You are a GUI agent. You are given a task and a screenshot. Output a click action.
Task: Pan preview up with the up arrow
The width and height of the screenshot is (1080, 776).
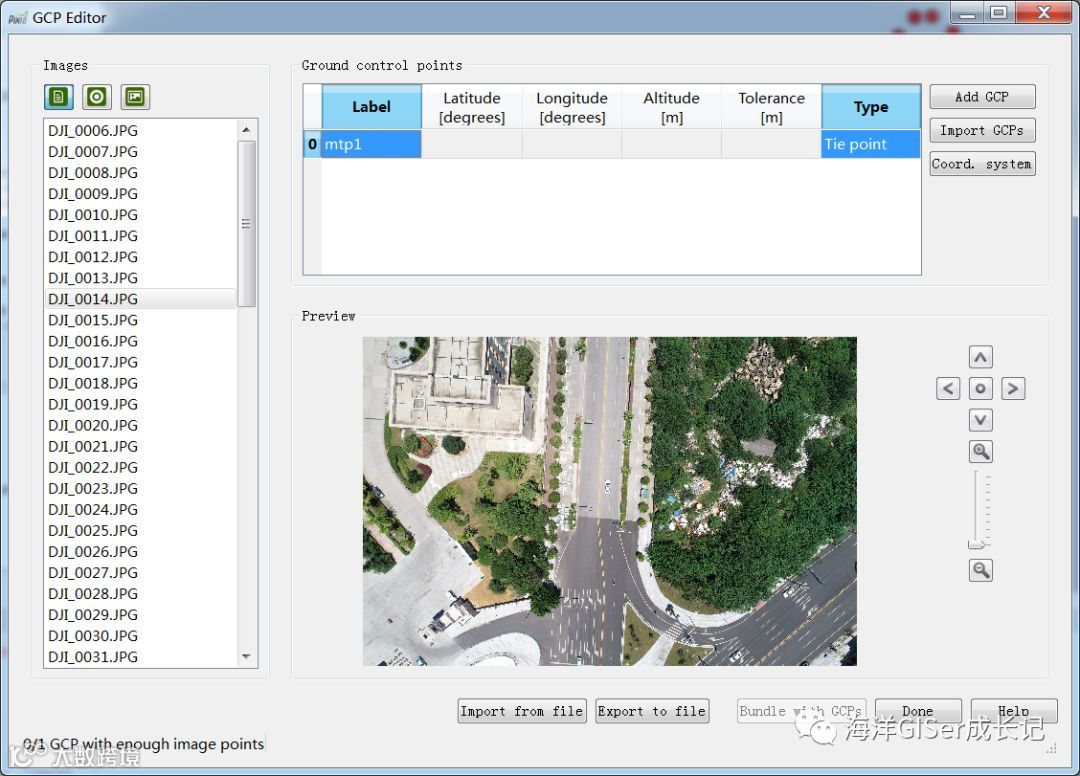pyautogui.click(x=980, y=357)
